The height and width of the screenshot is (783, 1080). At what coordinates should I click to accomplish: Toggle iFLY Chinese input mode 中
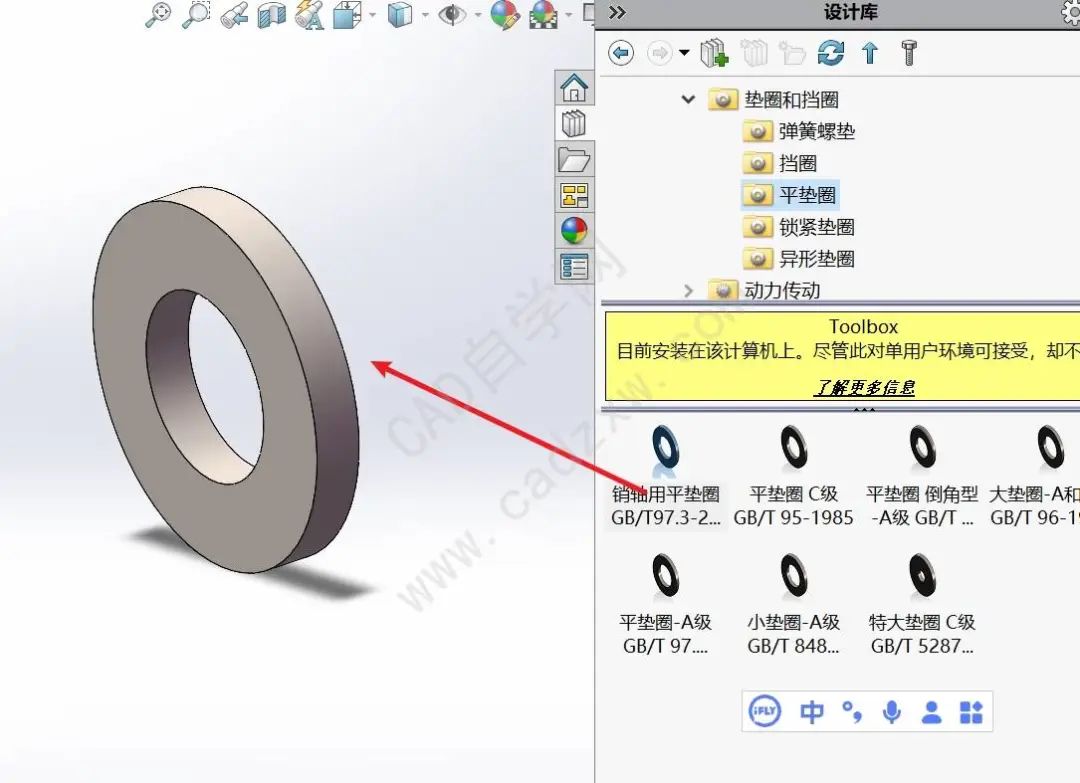click(812, 712)
